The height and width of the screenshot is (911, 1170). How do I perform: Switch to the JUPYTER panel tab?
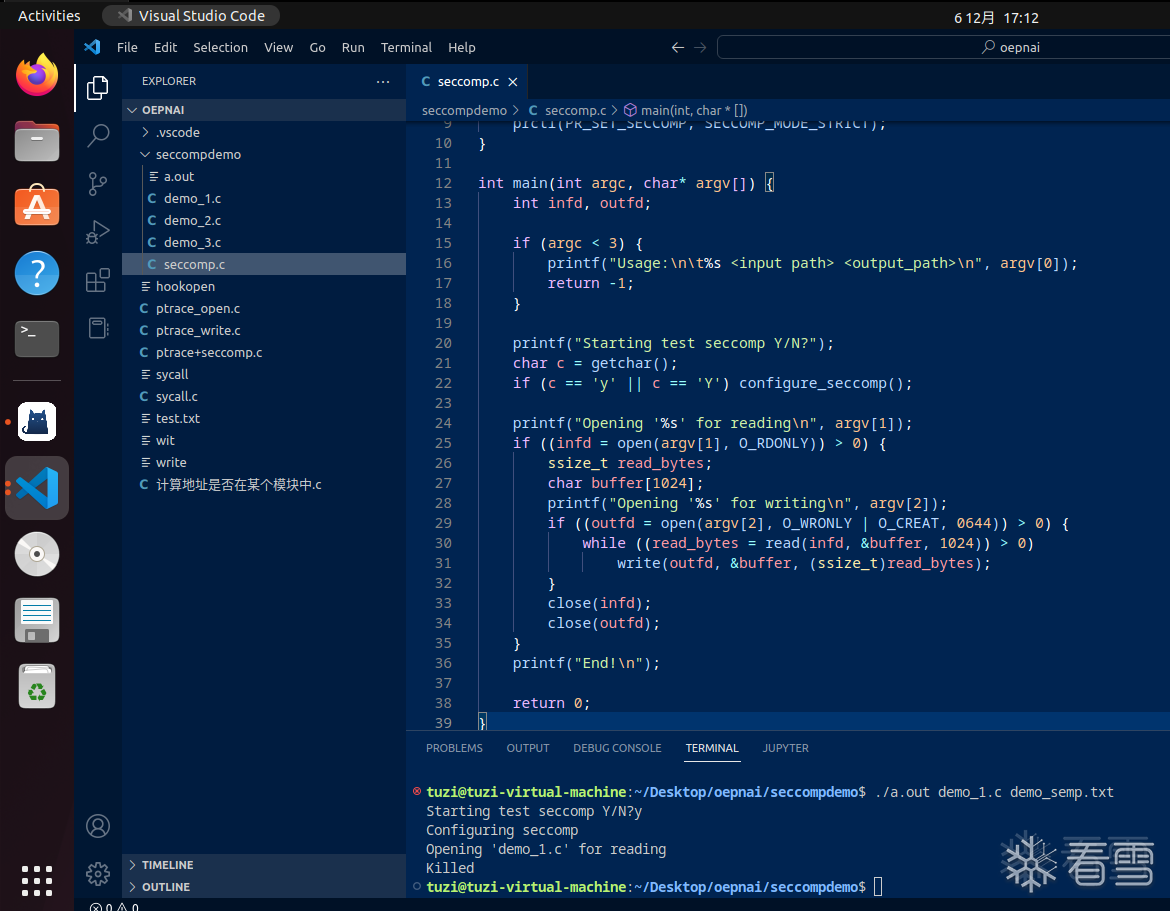click(x=785, y=748)
